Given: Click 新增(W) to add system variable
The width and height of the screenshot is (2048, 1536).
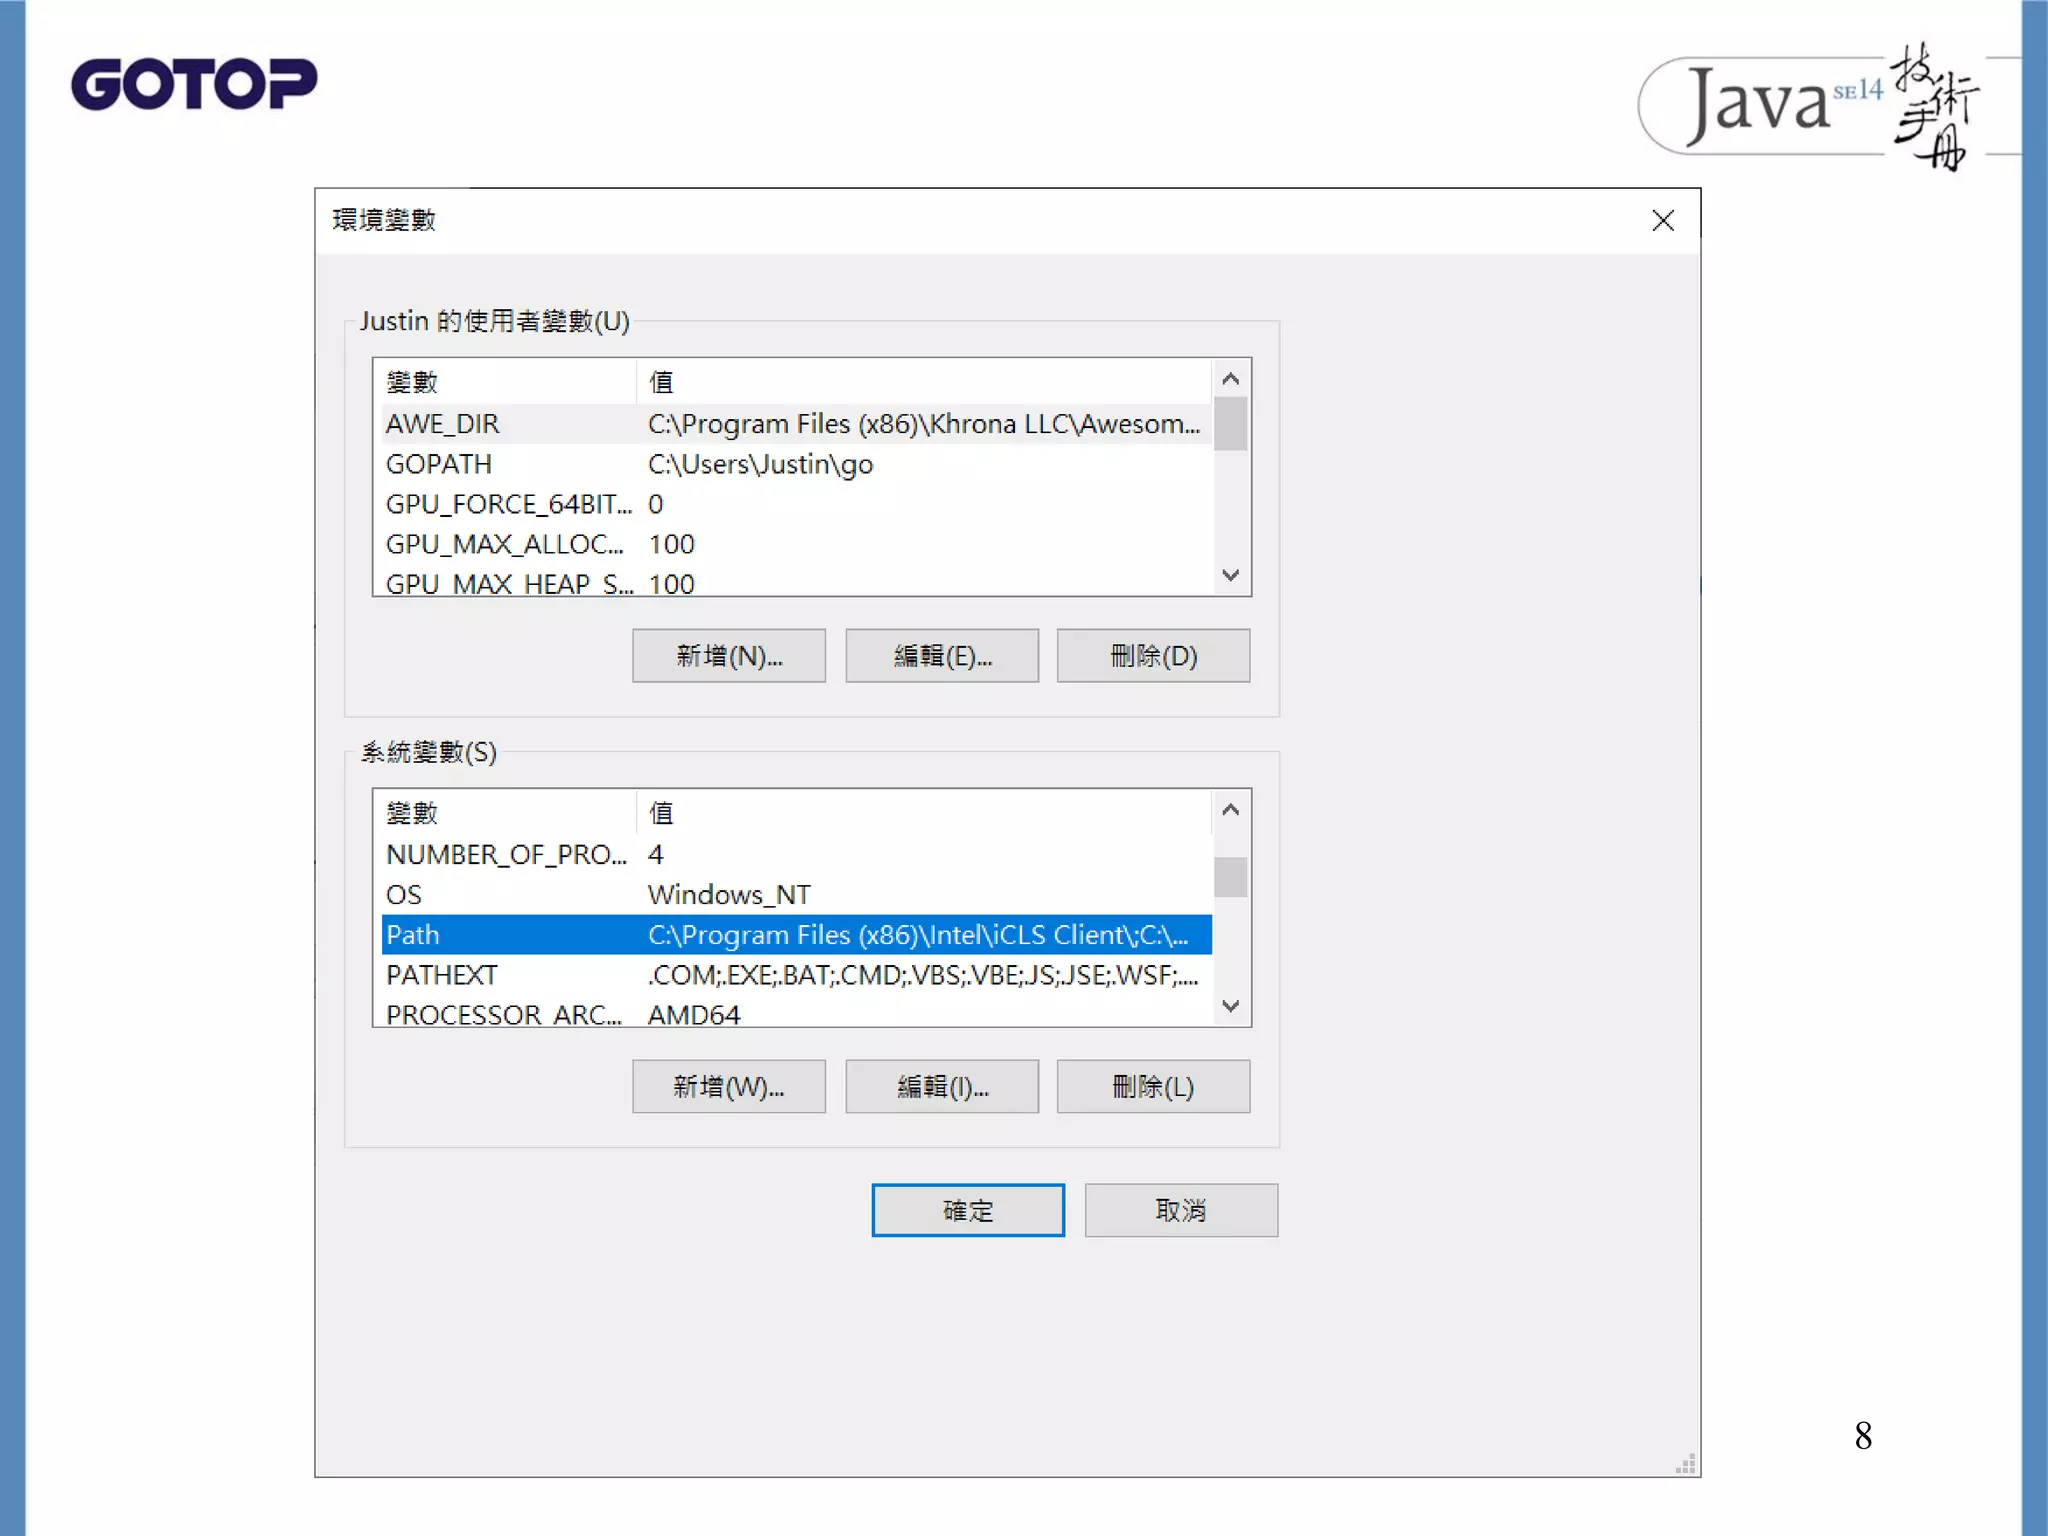Looking at the screenshot, I should (x=728, y=1087).
